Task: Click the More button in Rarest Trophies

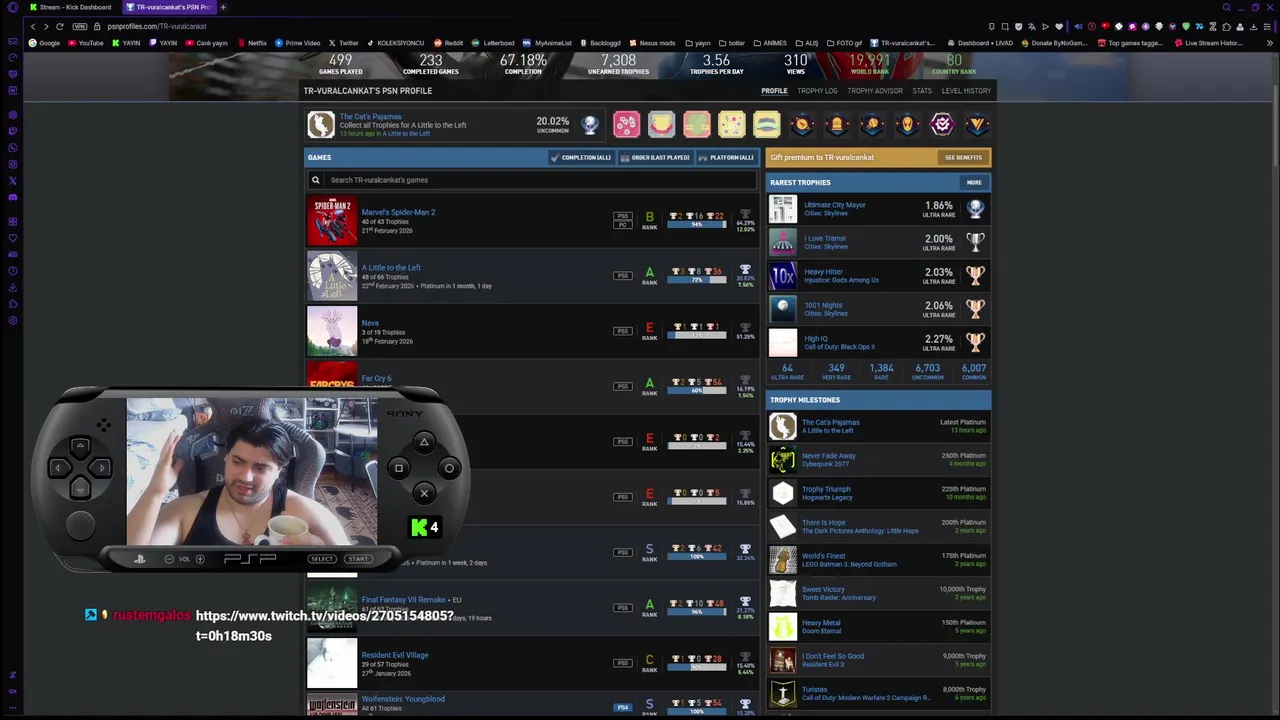Action: click(974, 183)
